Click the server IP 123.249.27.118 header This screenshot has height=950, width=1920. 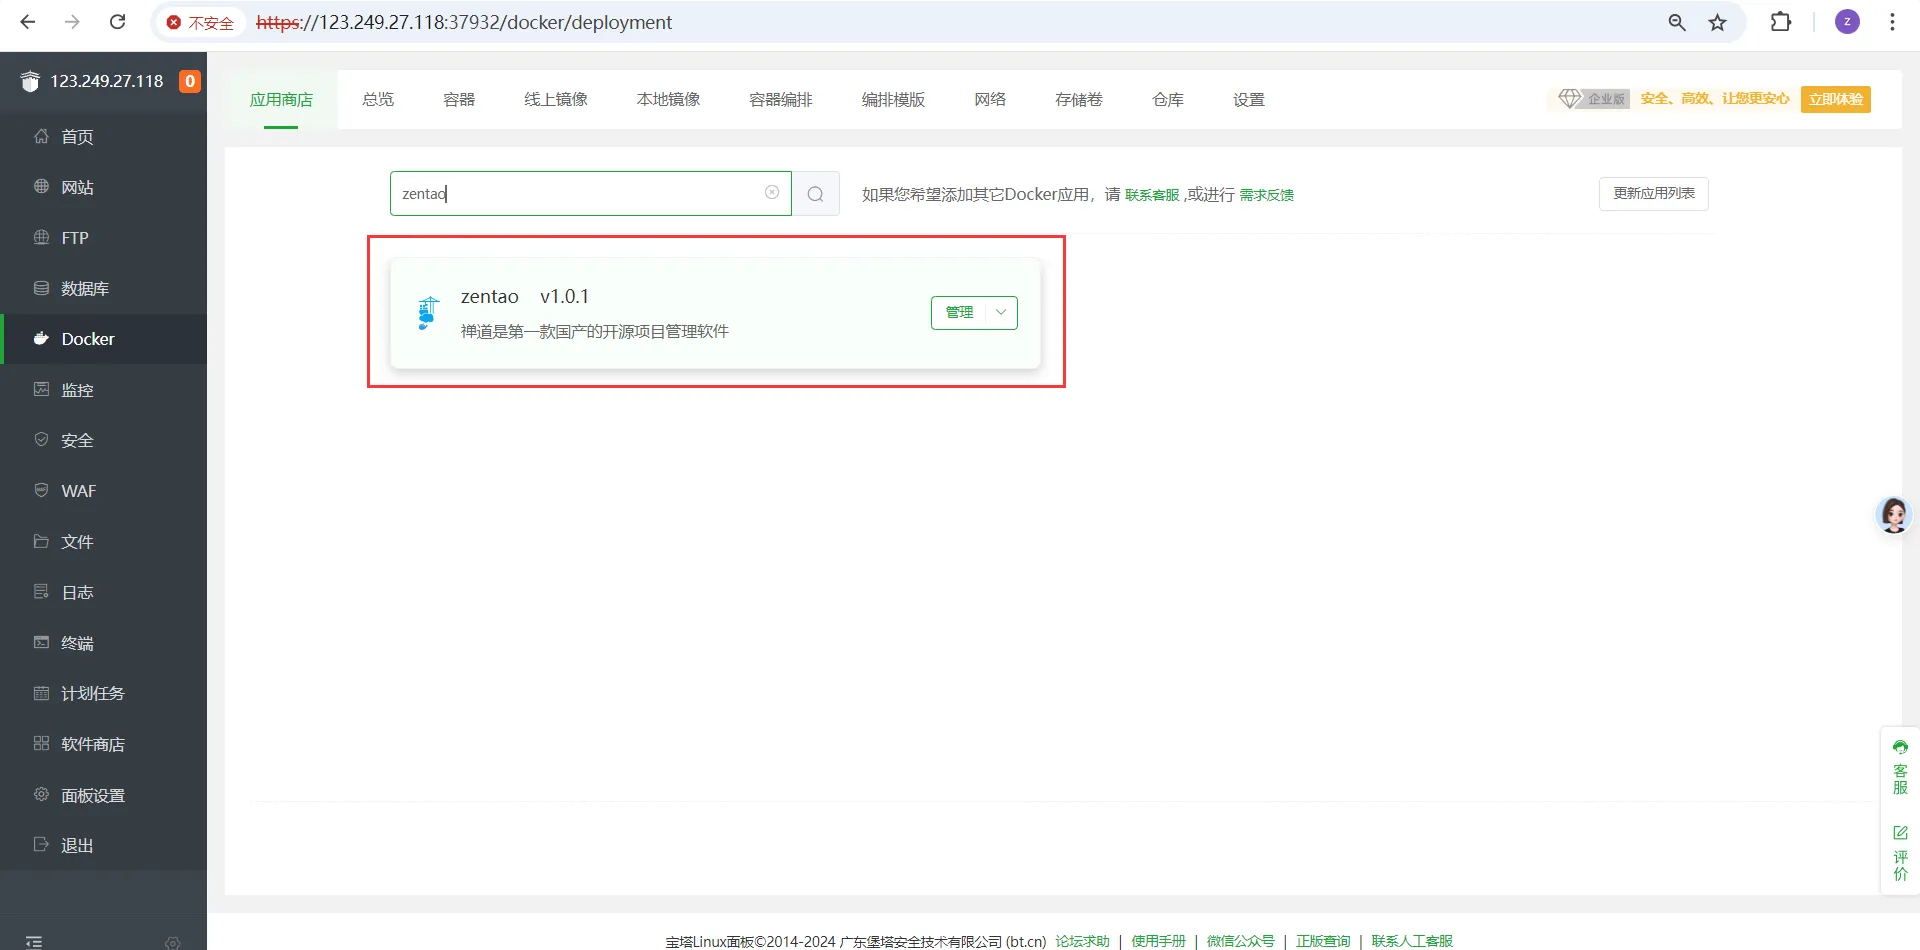[107, 81]
